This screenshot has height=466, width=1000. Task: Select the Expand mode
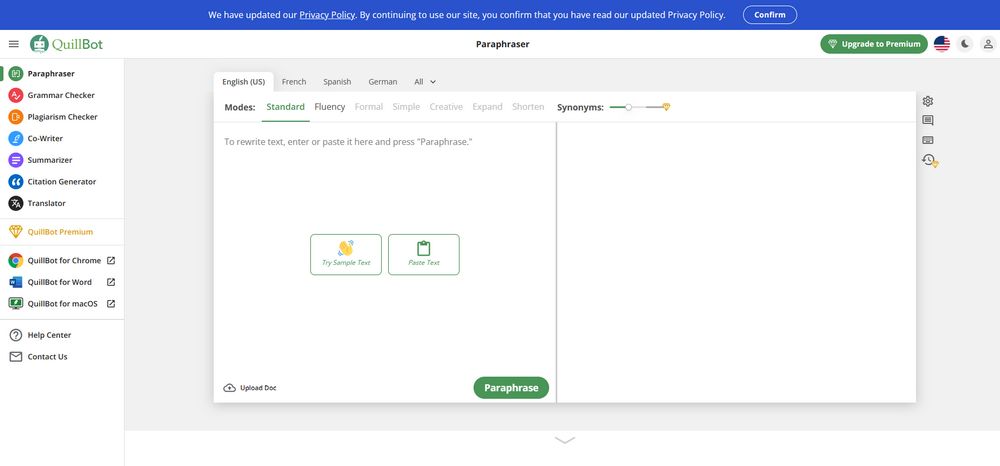[x=487, y=107]
